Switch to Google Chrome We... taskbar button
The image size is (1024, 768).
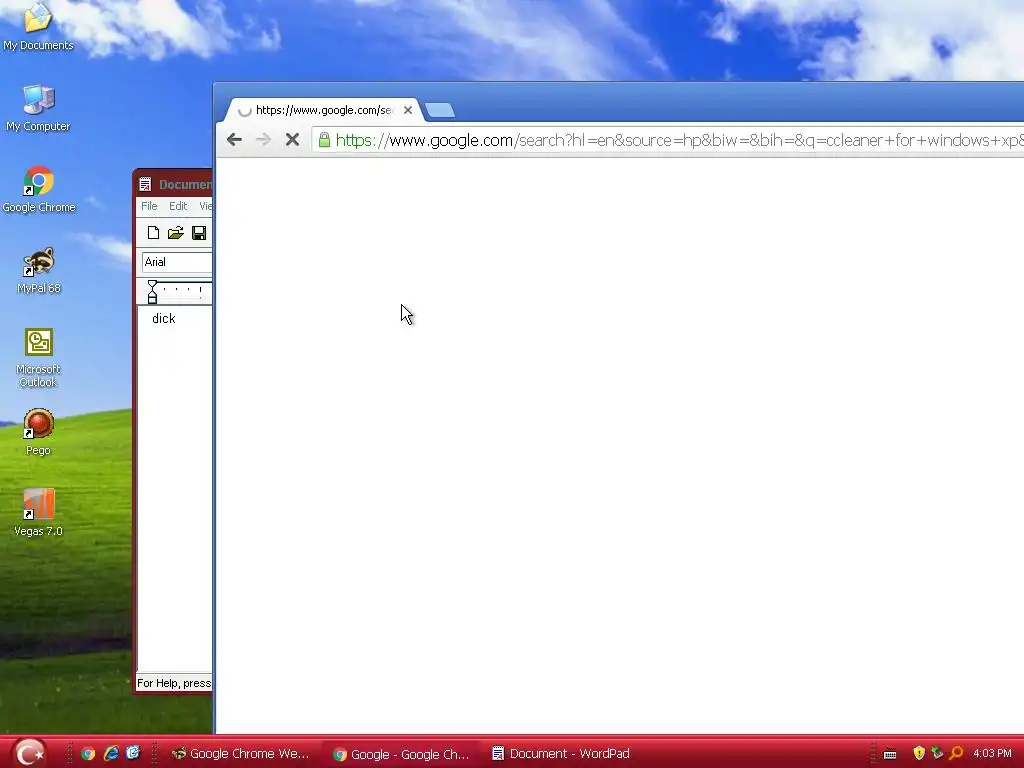coord(240,754)
